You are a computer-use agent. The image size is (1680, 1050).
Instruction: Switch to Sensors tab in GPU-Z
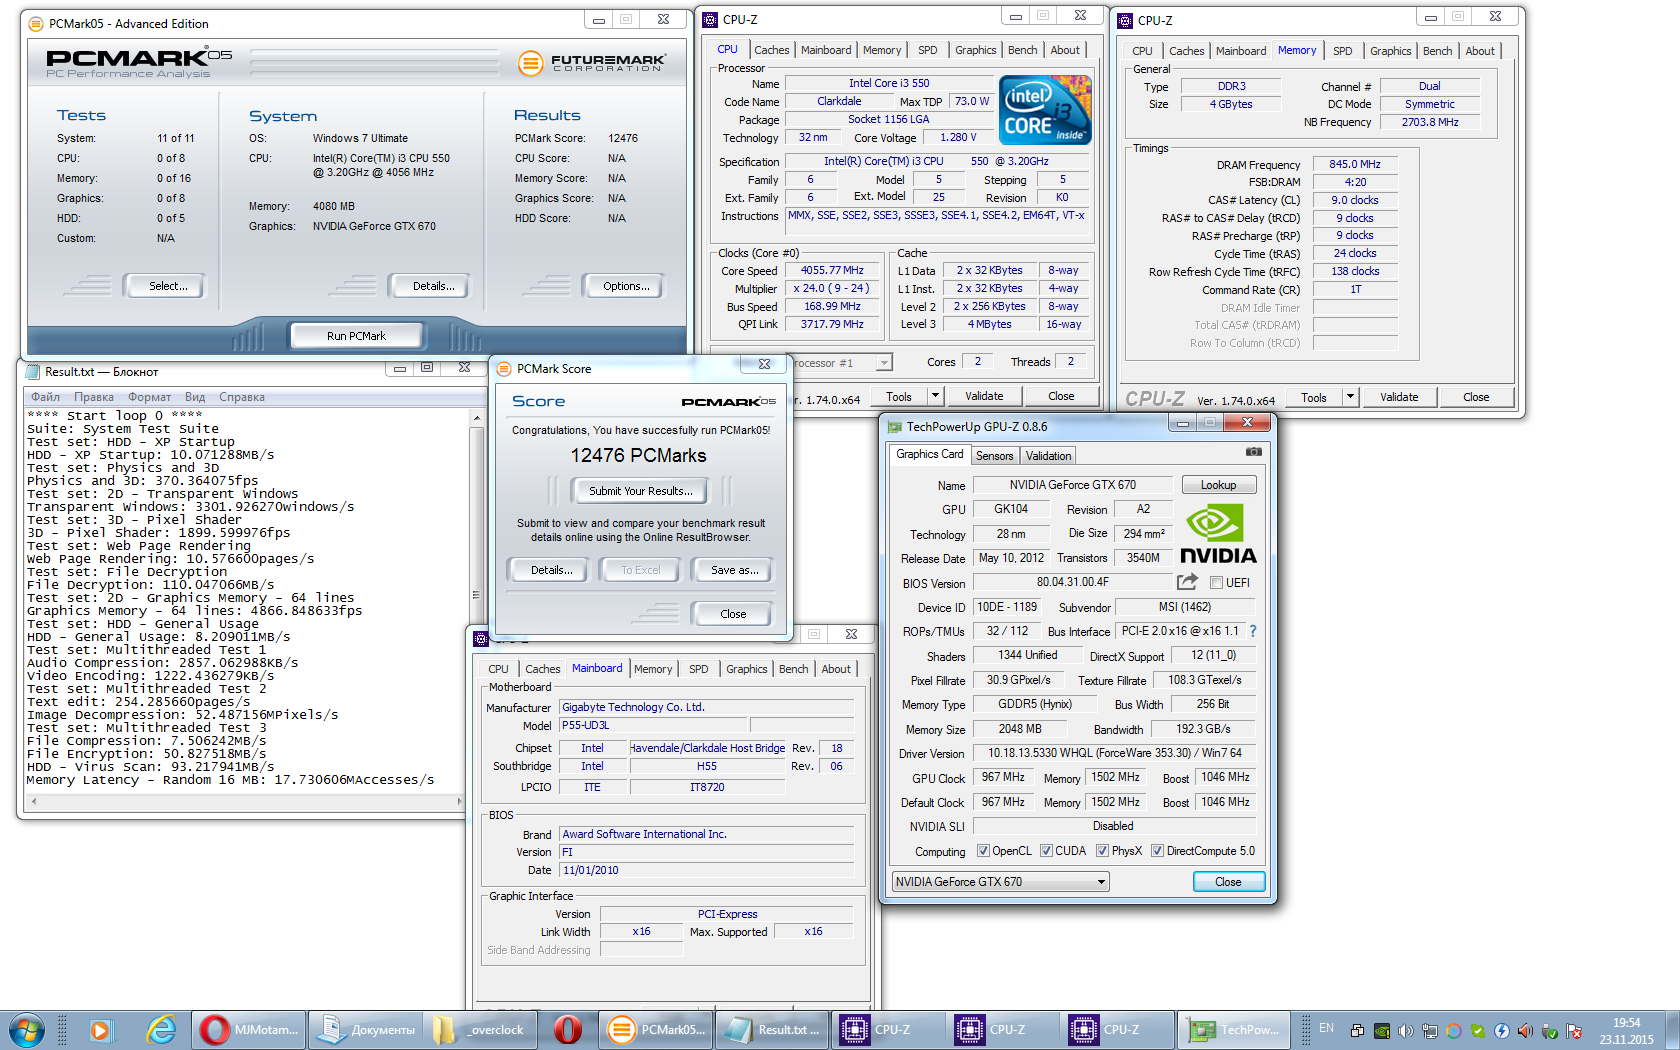click(994, 456)
